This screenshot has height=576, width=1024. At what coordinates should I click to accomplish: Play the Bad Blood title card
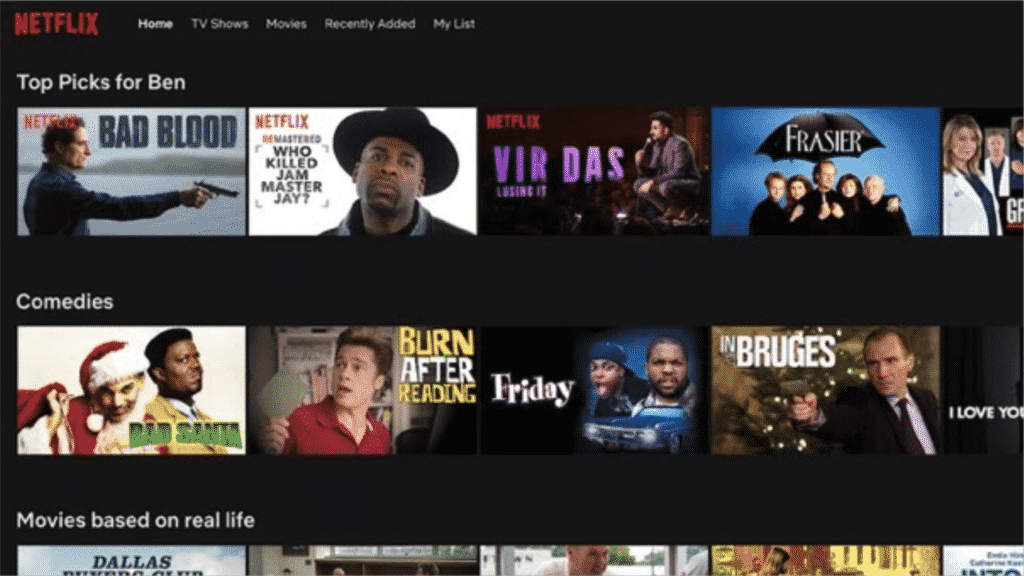click(131, 172)
